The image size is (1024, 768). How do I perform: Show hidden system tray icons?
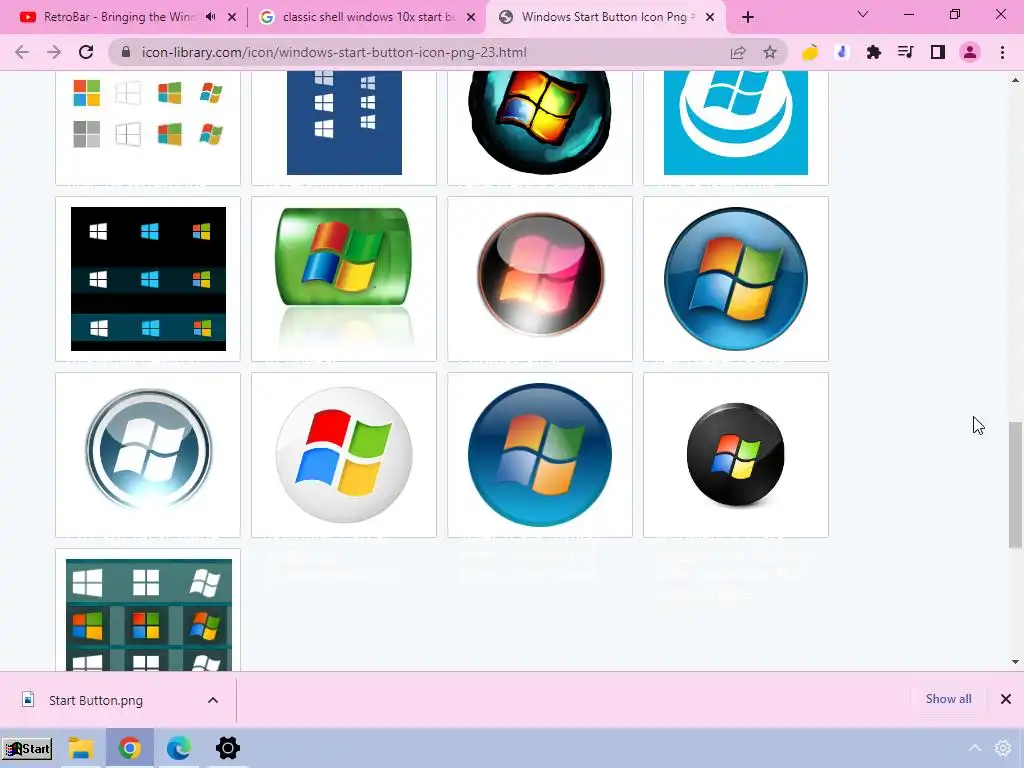(974, 748)
